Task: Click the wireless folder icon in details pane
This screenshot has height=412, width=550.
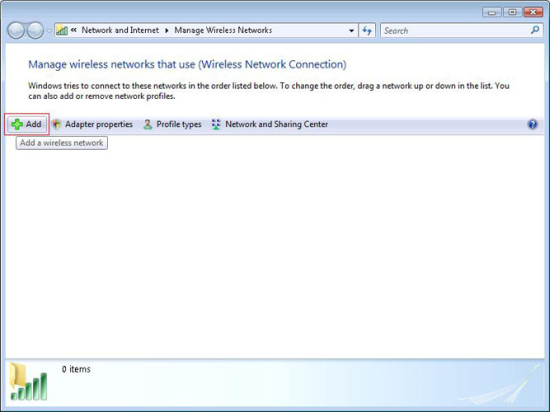Action: (x=28, y=381)
